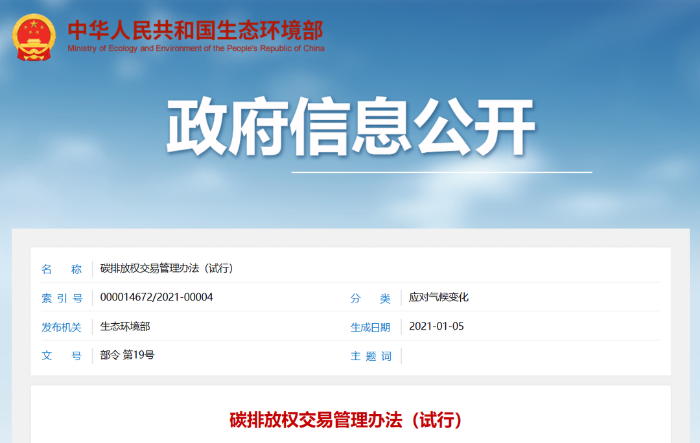700x443 pixels.
Task: Select the 文号 field label
Action: [61, 356]
